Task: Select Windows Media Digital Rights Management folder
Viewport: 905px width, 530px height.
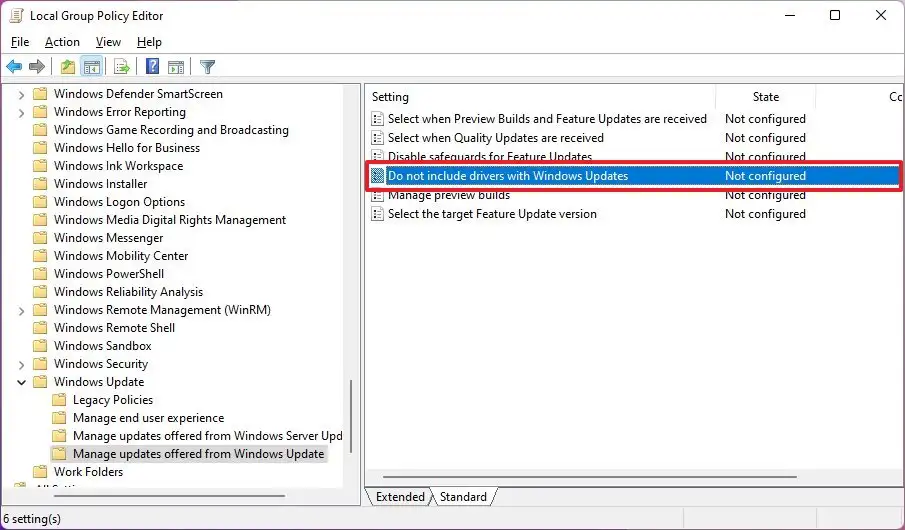Action: coord(170,220)
